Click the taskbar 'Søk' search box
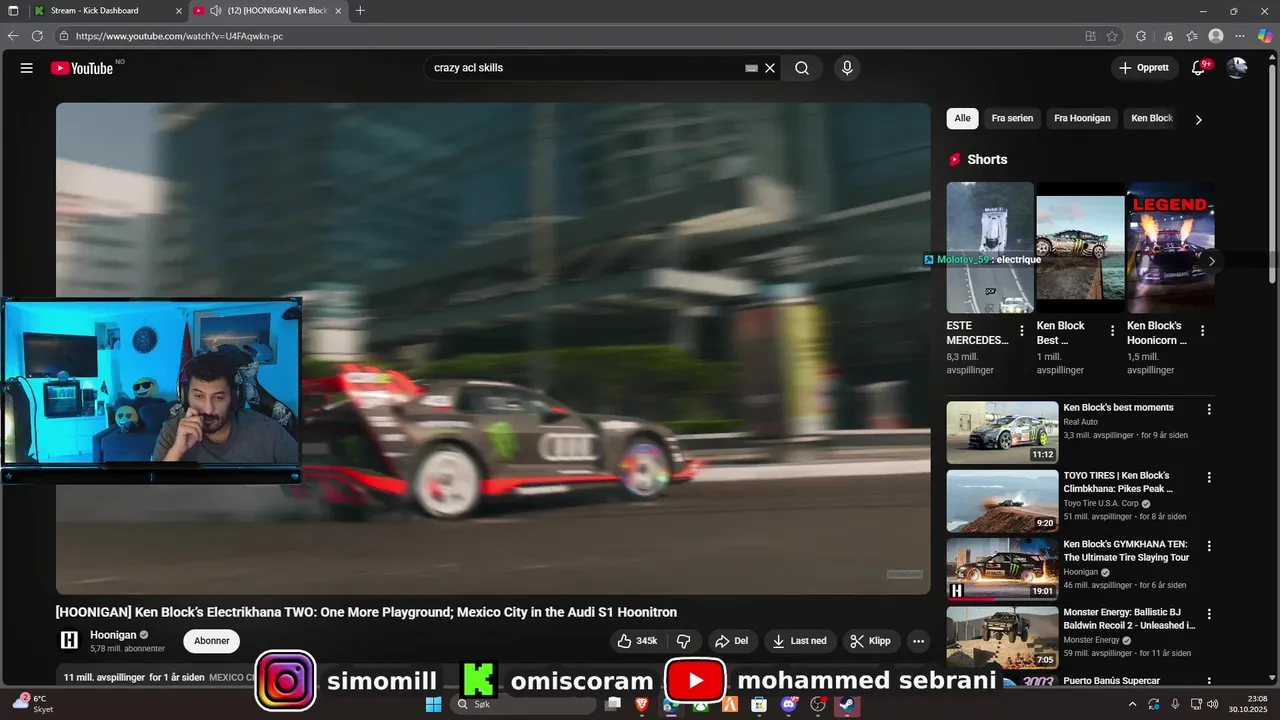 tap(523, 704)
